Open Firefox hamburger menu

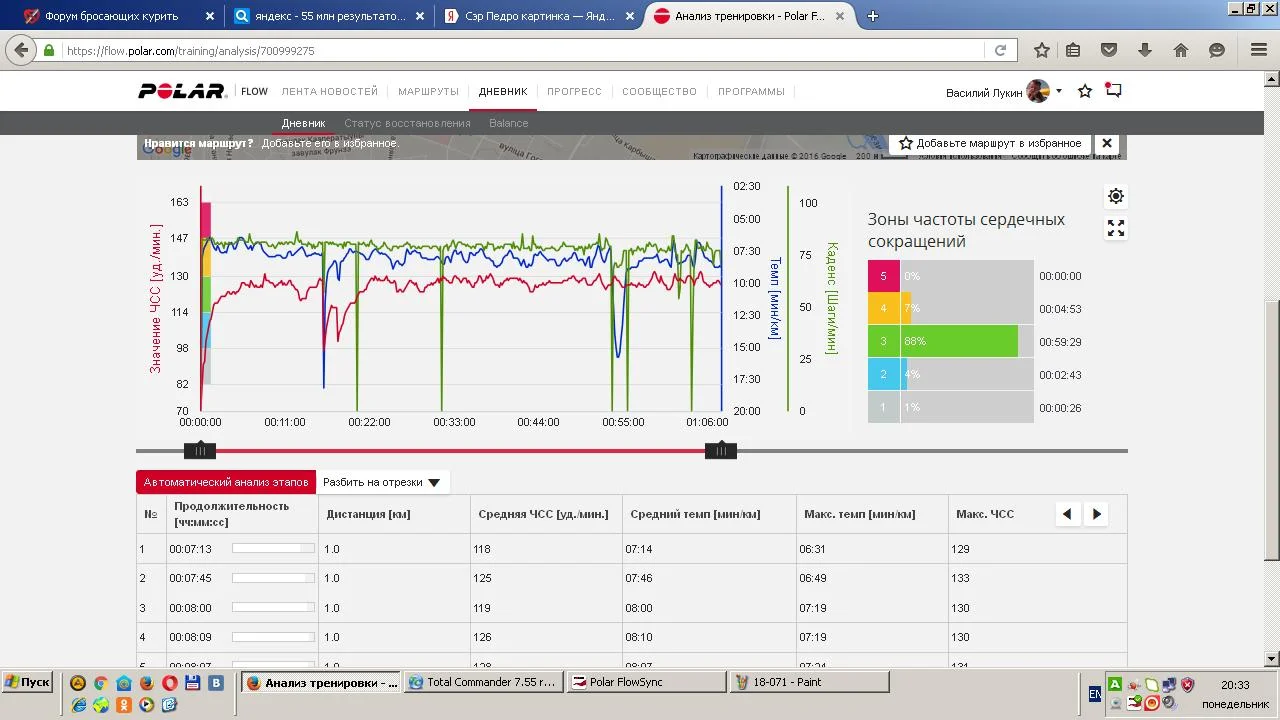(1259, 50)
